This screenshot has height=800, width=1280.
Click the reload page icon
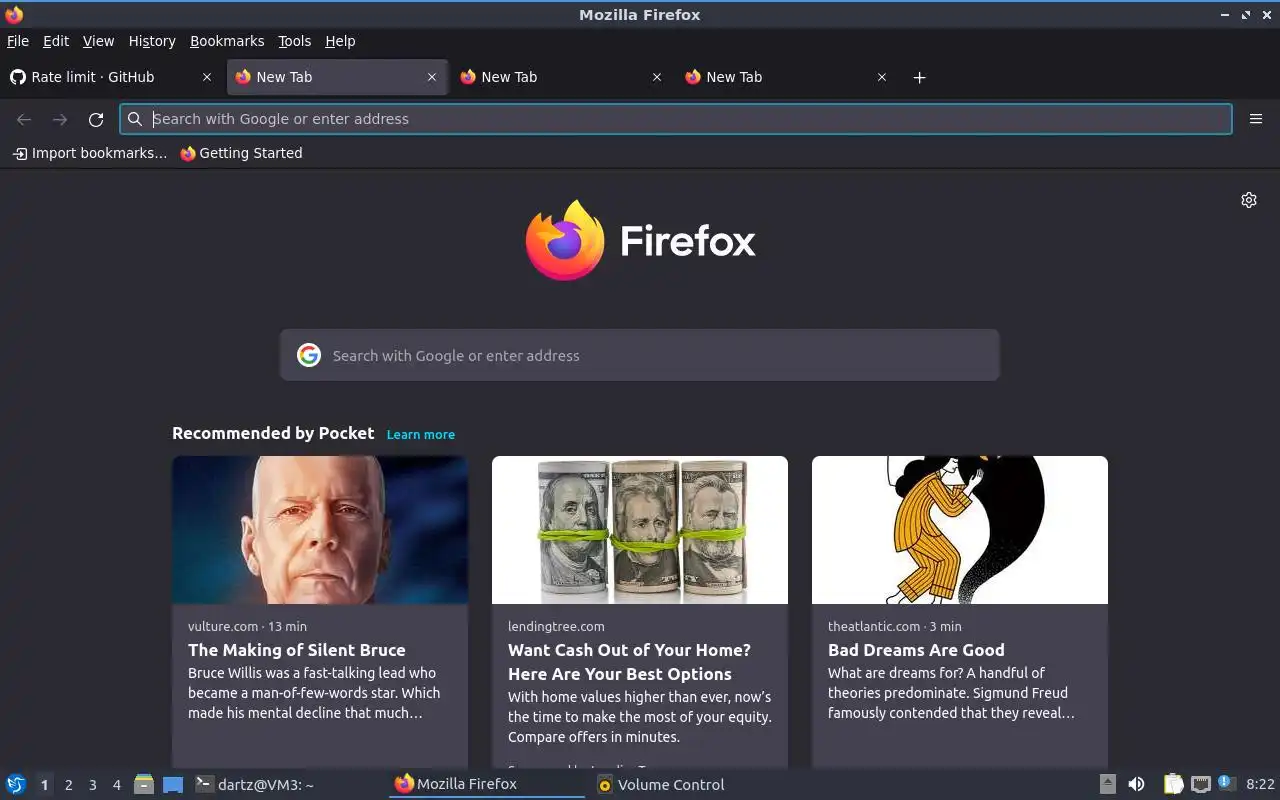(96, 119)
